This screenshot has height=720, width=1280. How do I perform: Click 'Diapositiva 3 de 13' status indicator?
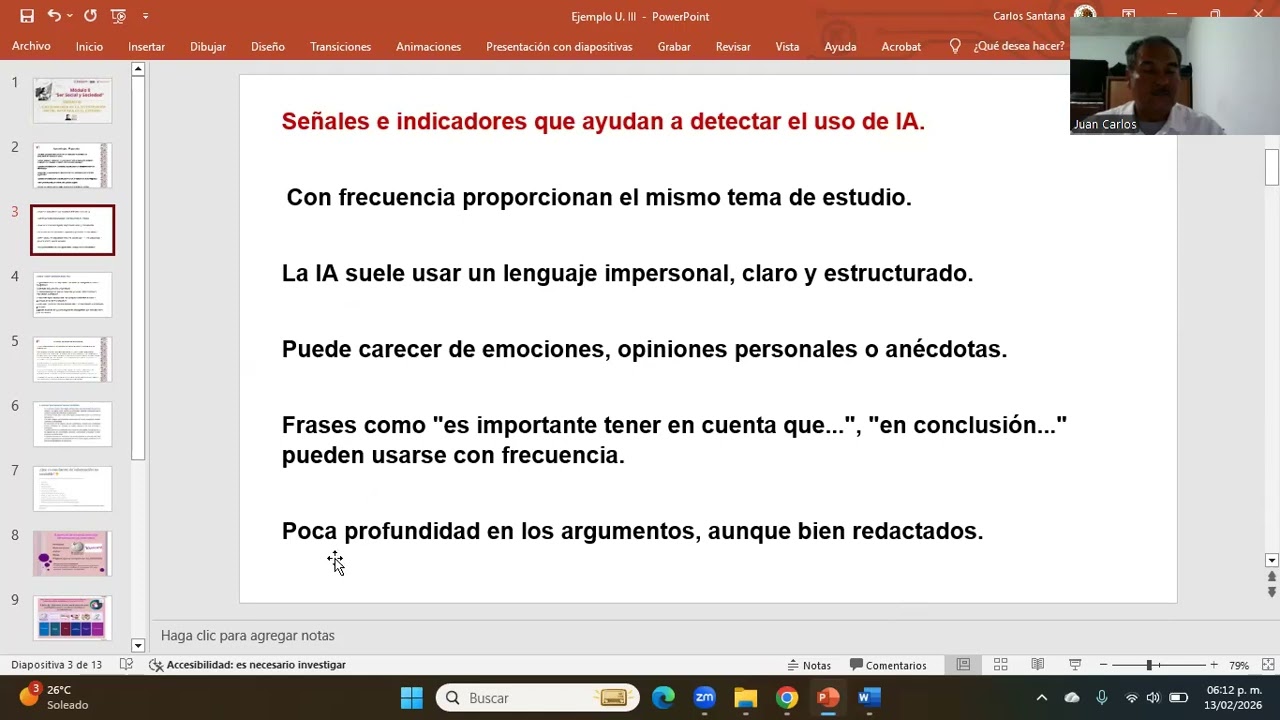coord(57,665)
